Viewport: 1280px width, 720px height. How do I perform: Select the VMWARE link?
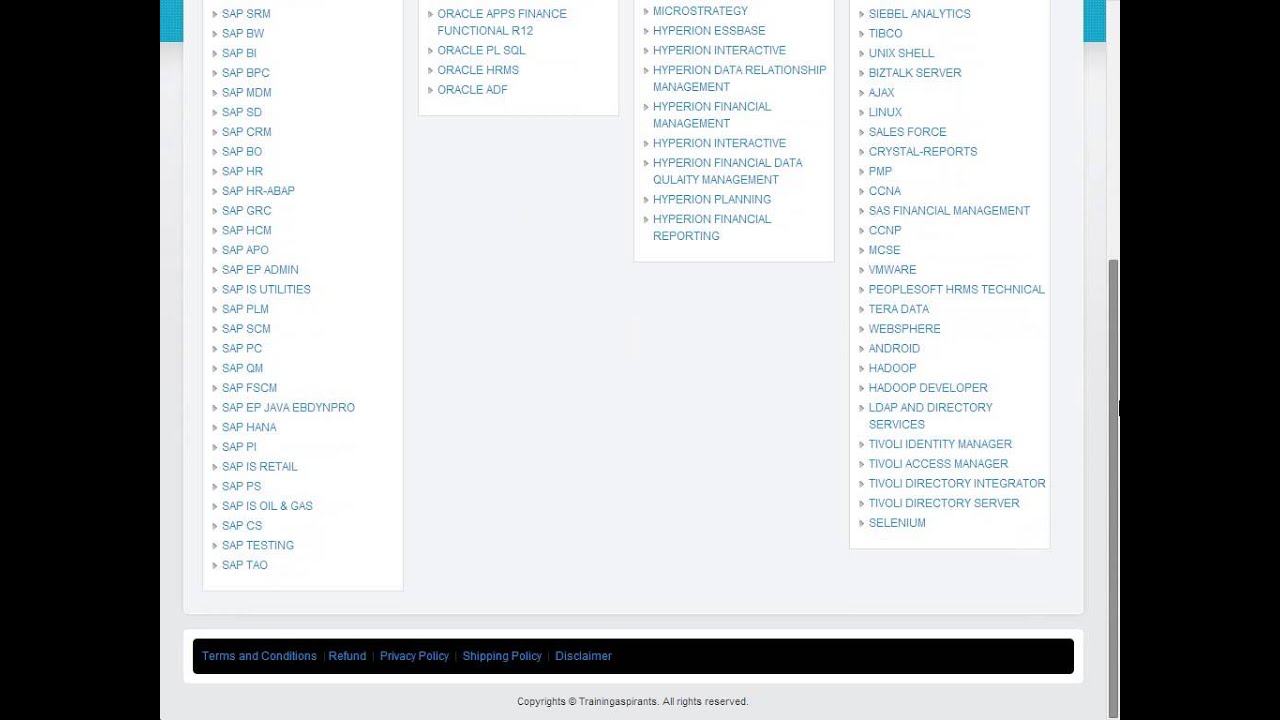click(892, 270)
